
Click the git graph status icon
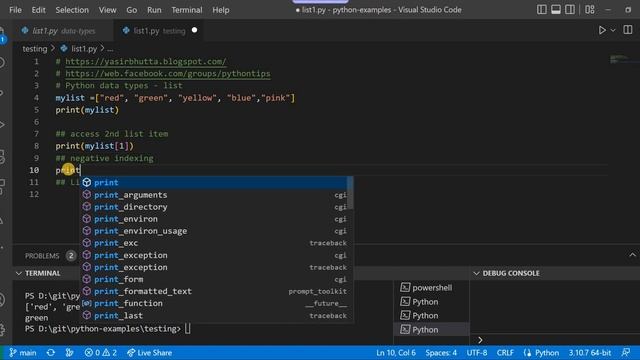coord(69,353)
